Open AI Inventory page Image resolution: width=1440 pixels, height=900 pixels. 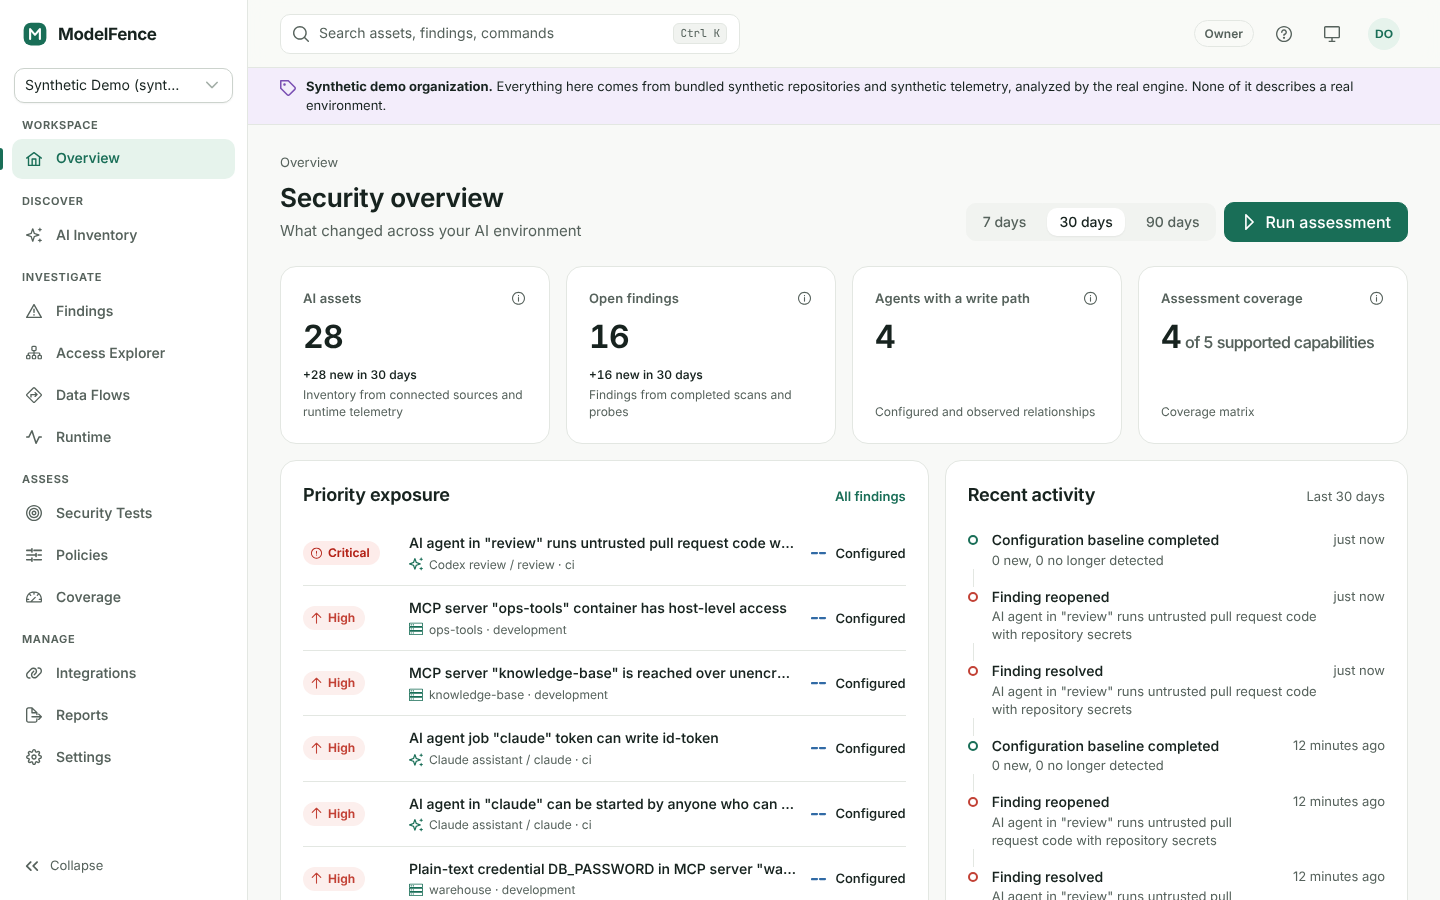click(123, 235)
